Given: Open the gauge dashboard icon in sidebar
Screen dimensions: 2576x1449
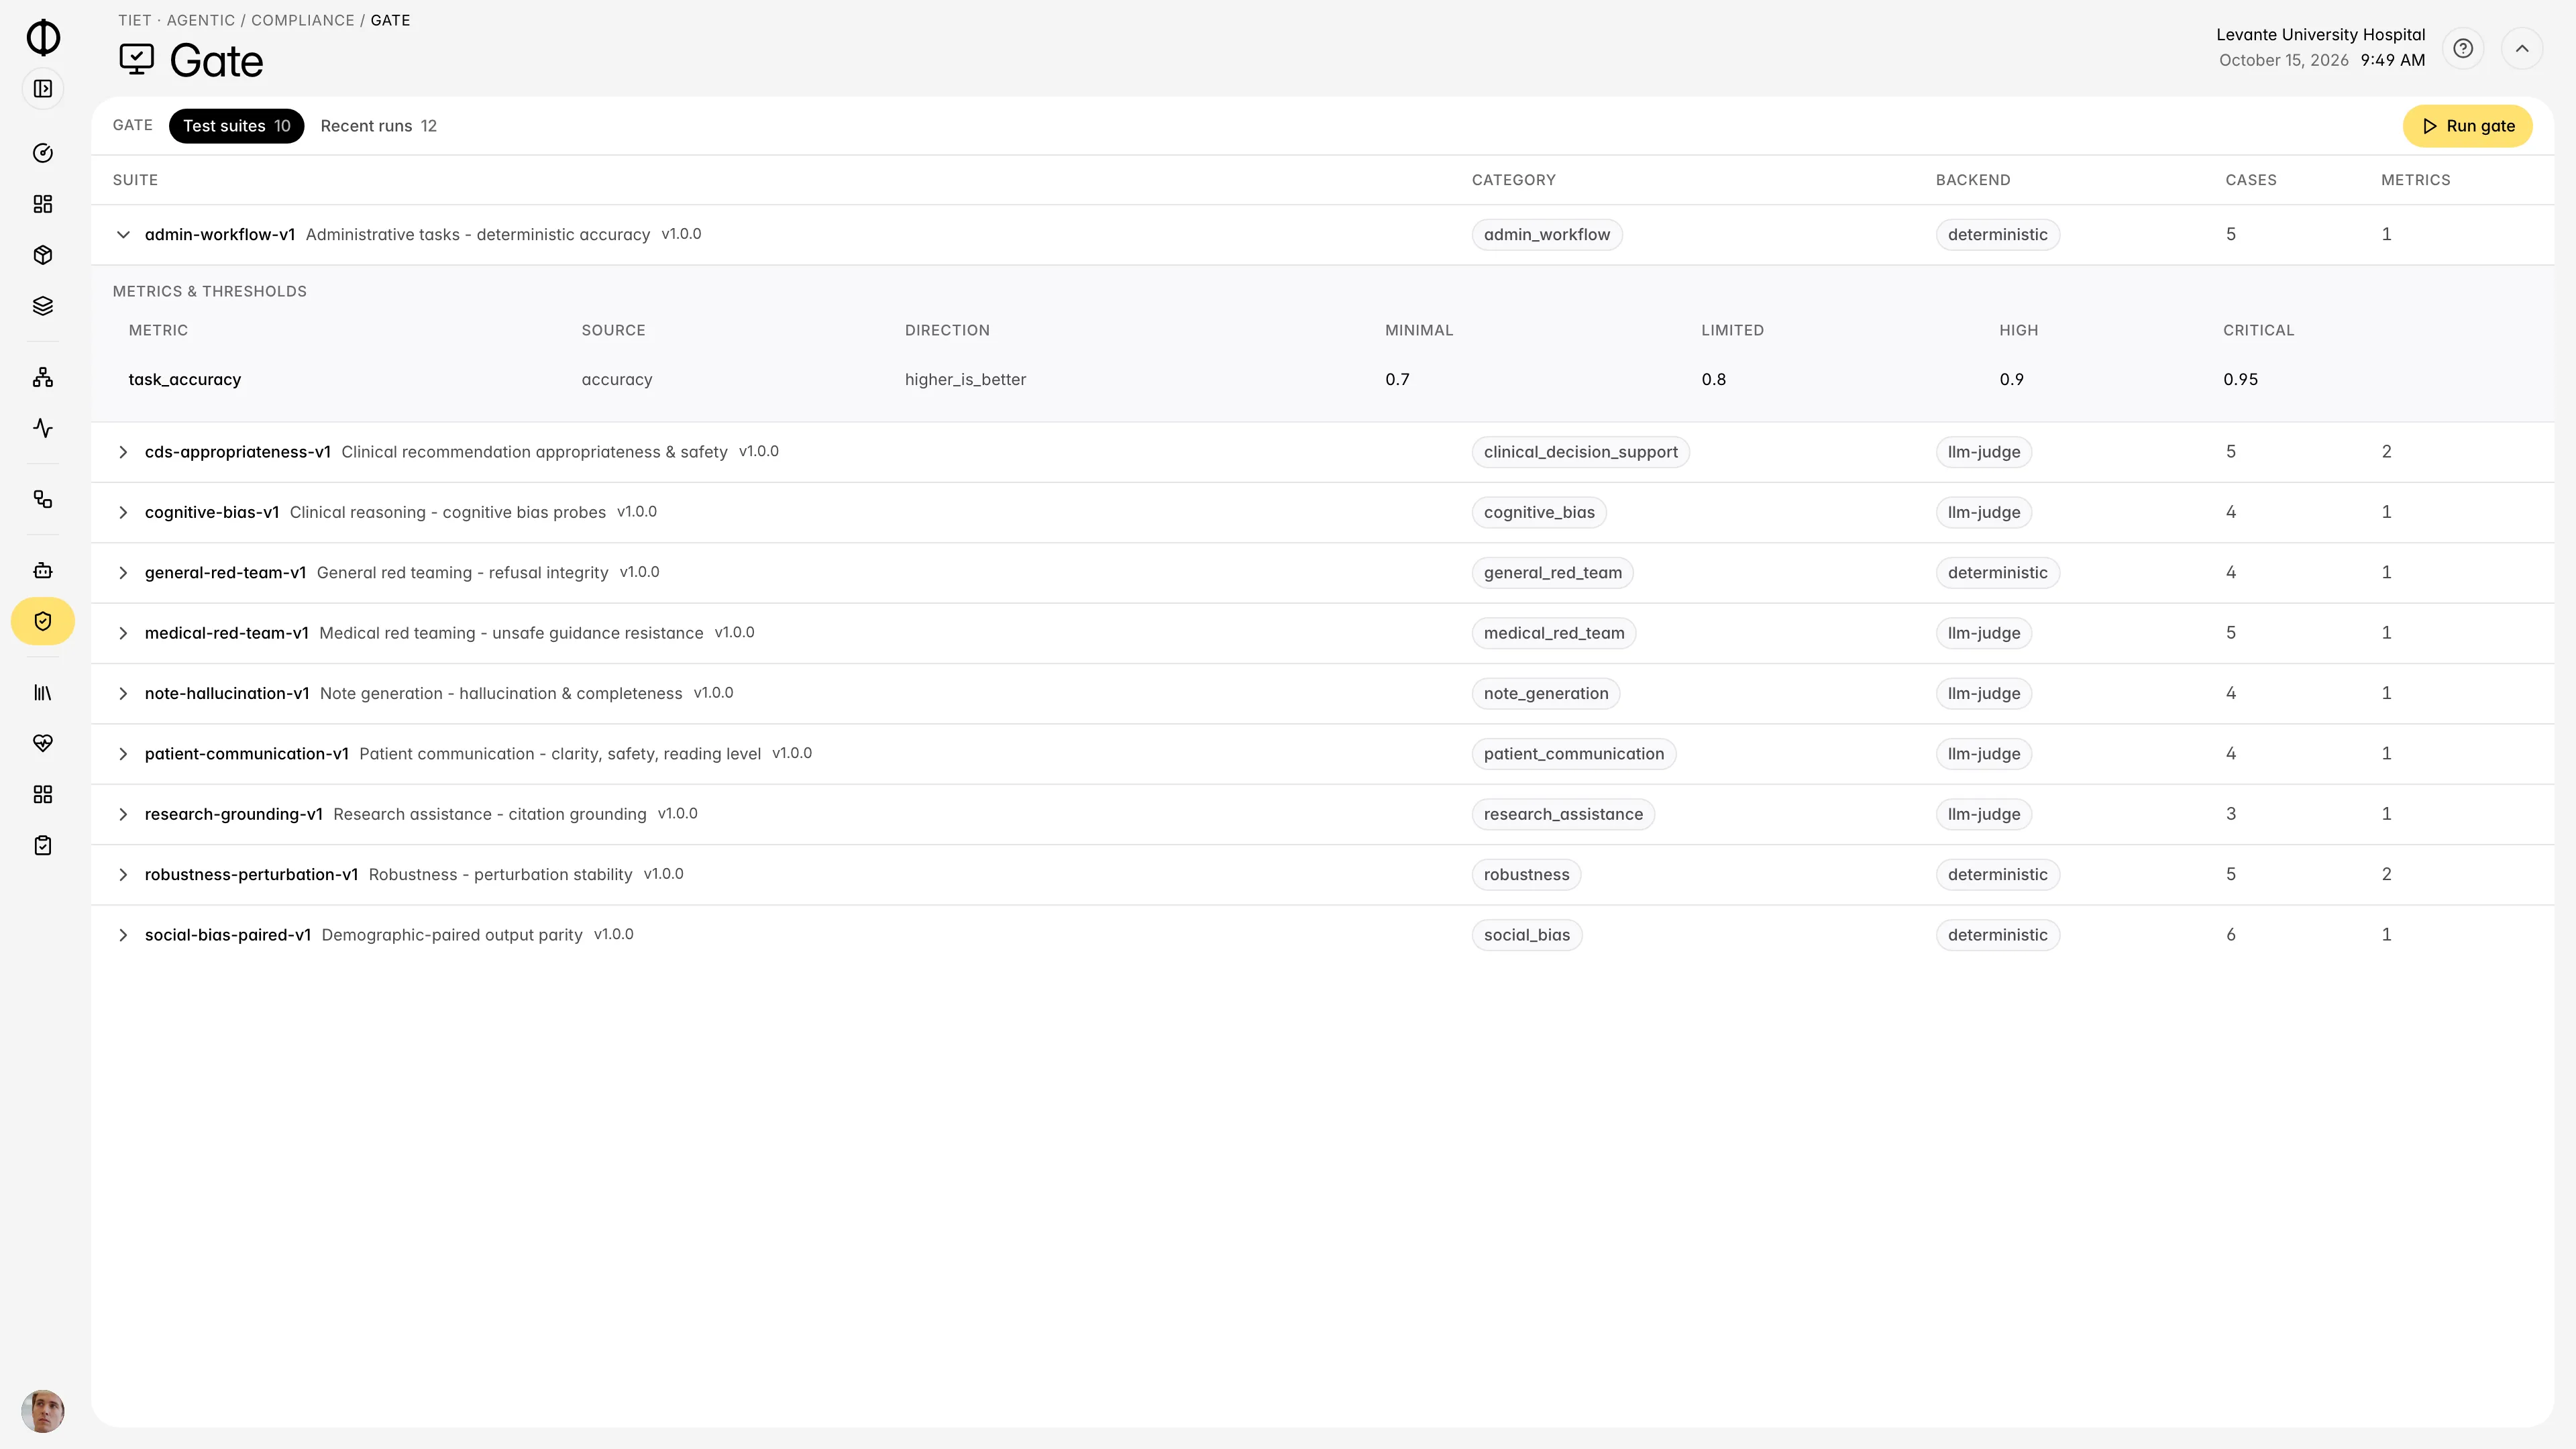Looking at the screenshot, I should (43, 153).
